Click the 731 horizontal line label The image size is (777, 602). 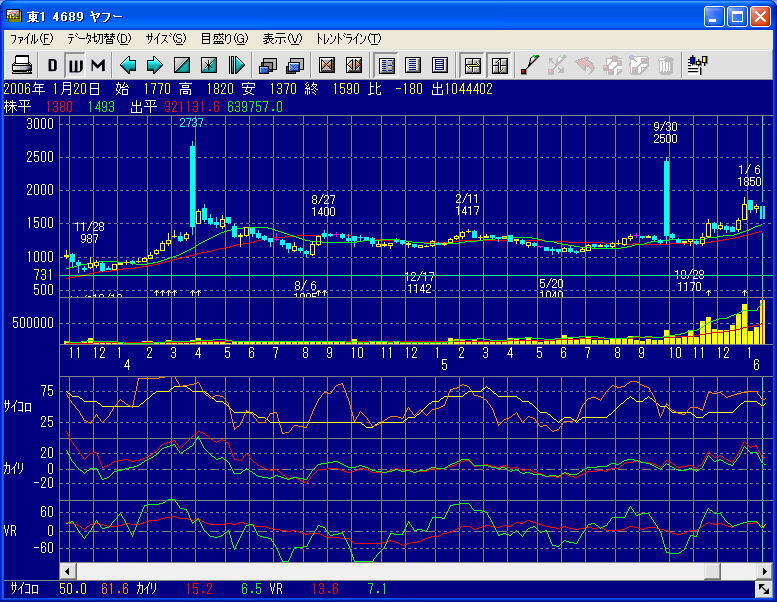click(x=43, y=275)
